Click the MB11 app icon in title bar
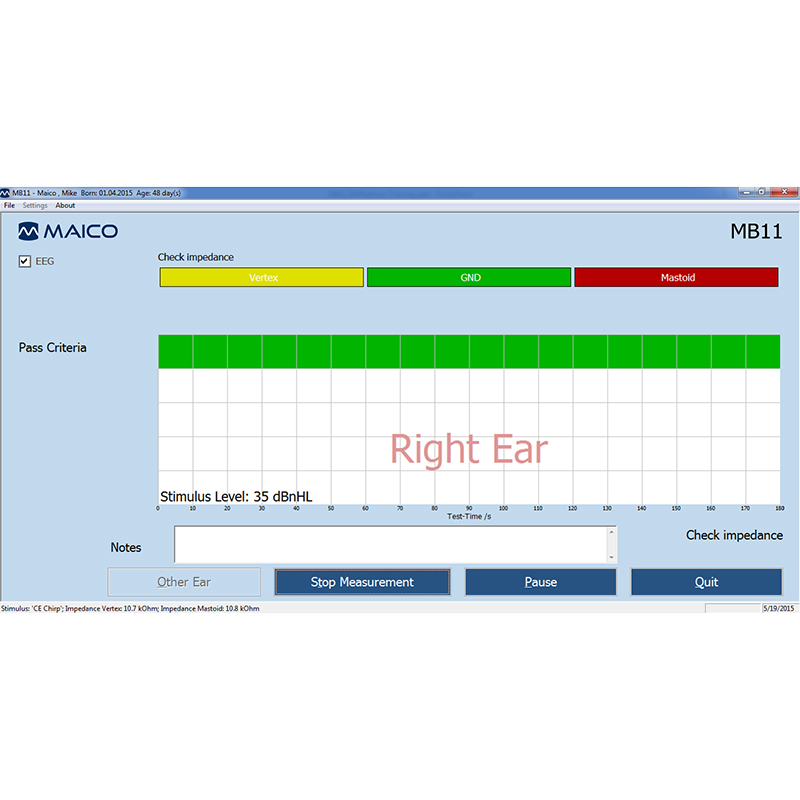Image resolution: width=800 pixels, height=800 pixels. (x=5, y=192)
